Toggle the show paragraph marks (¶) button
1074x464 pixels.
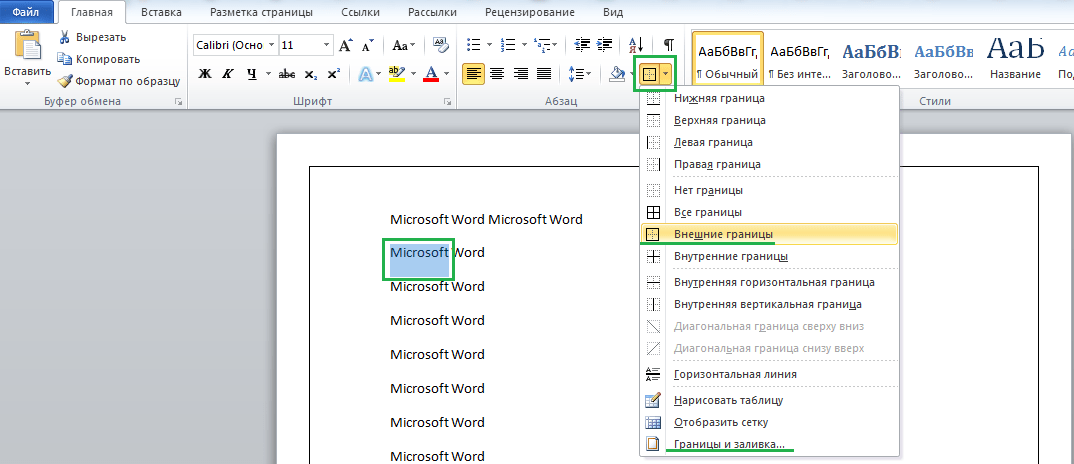coord(669,45)
